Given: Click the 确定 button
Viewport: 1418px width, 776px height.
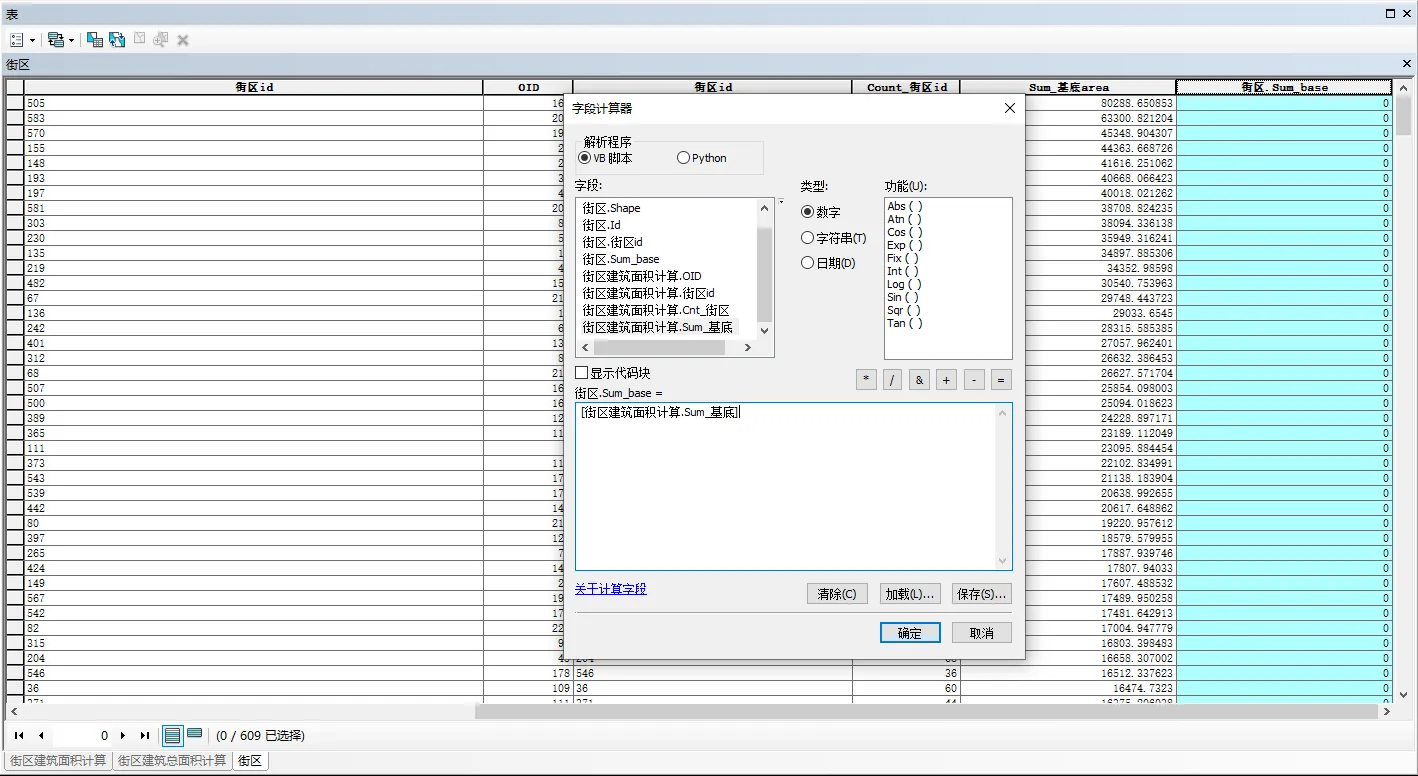Looking at the screenshot, I should 910,633.
